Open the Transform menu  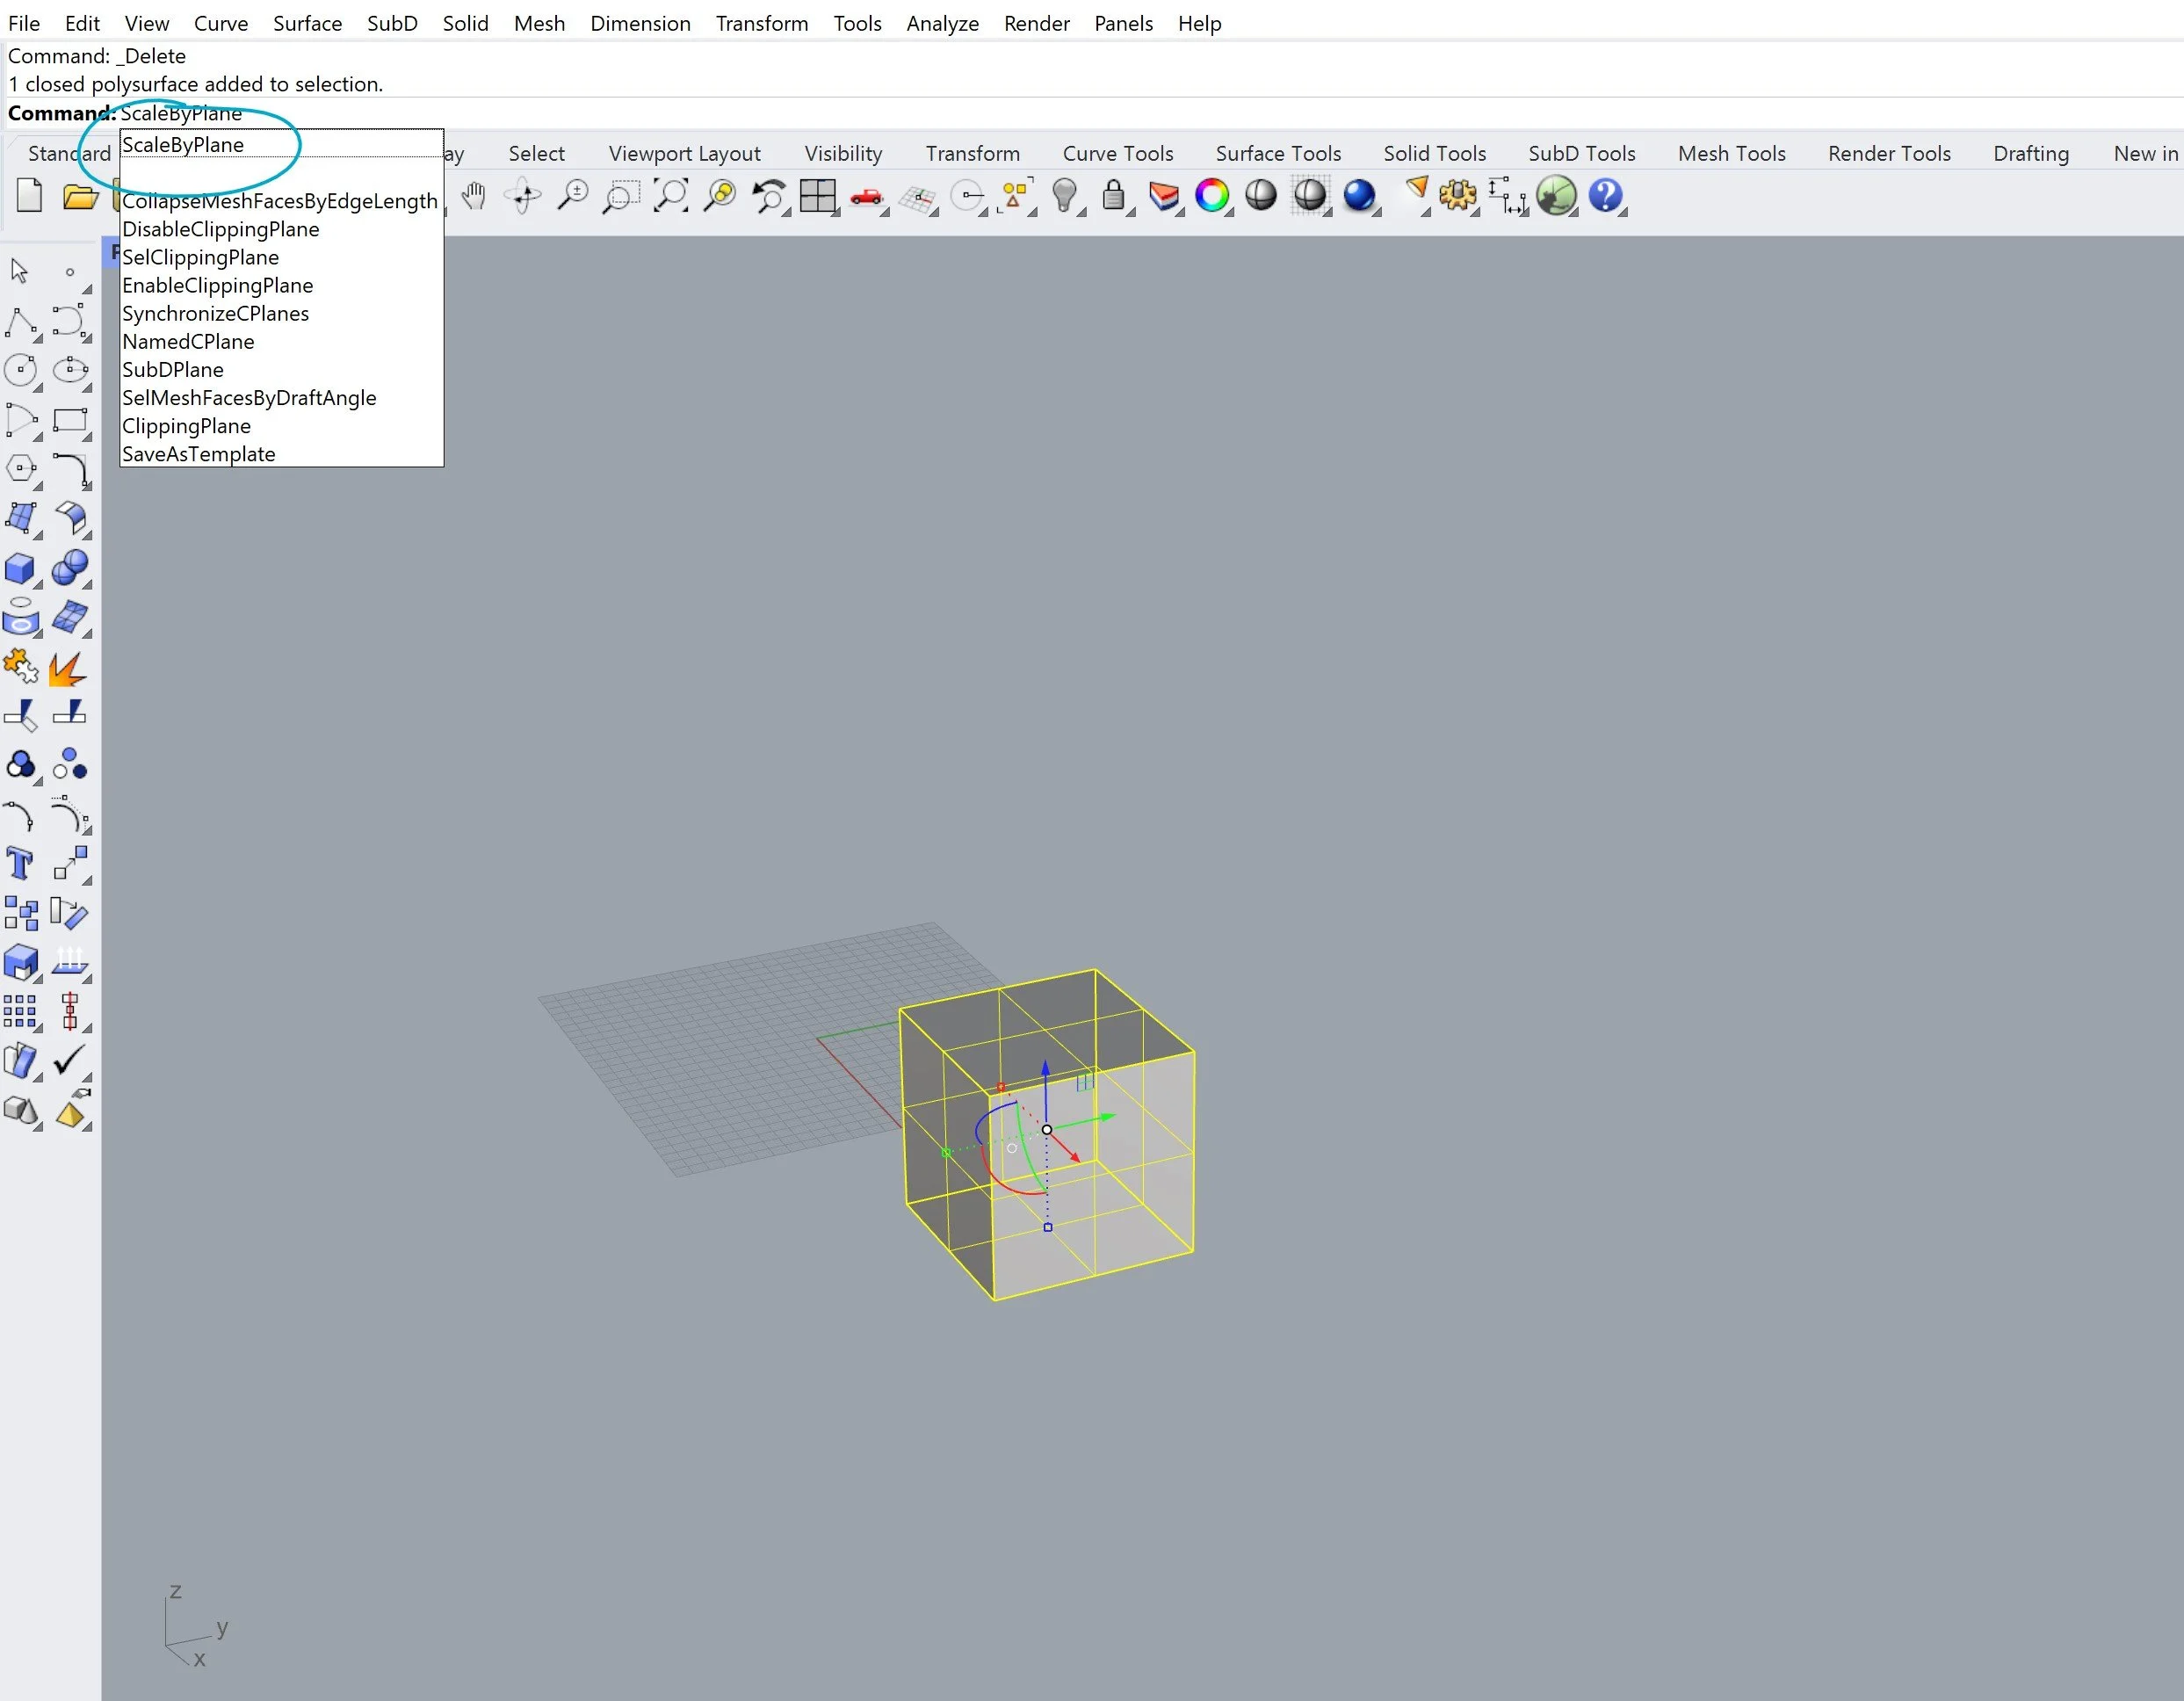761,23
